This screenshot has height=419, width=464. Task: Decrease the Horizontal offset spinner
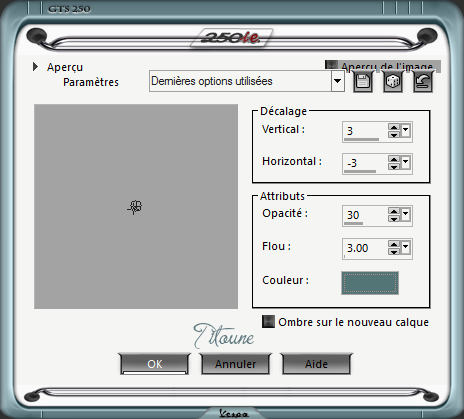coord(394,167)
